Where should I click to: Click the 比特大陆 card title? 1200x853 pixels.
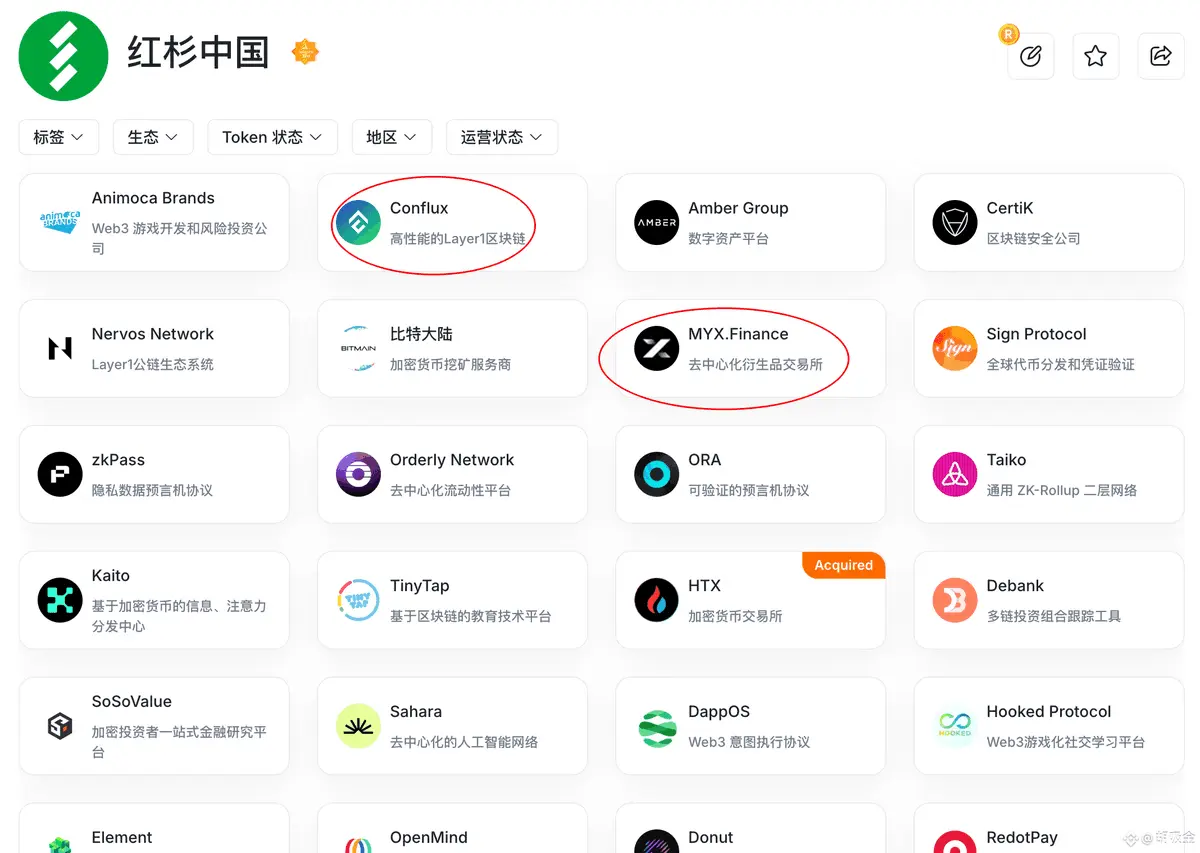[421, 334]
